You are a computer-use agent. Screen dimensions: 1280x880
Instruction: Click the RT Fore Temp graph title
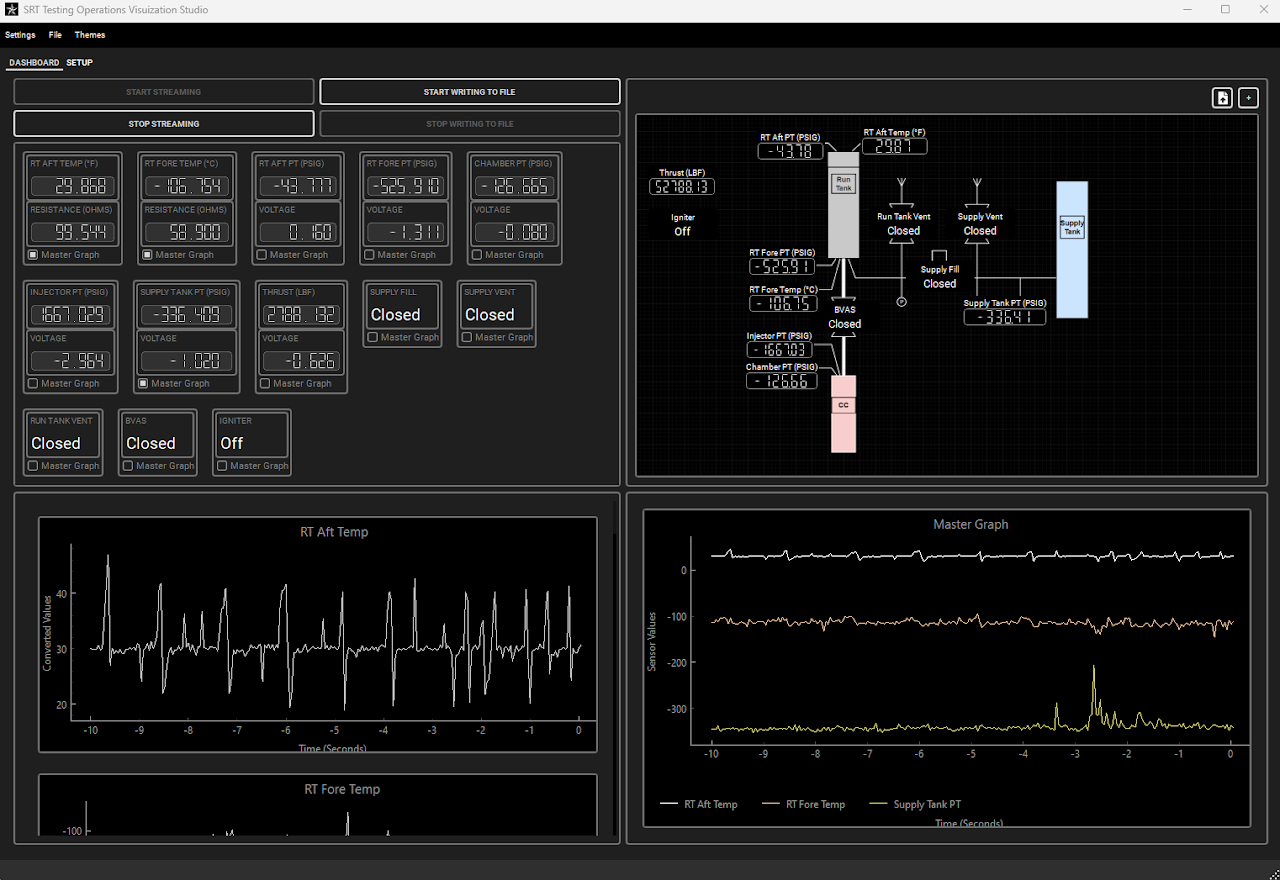[x=342, y=789]
